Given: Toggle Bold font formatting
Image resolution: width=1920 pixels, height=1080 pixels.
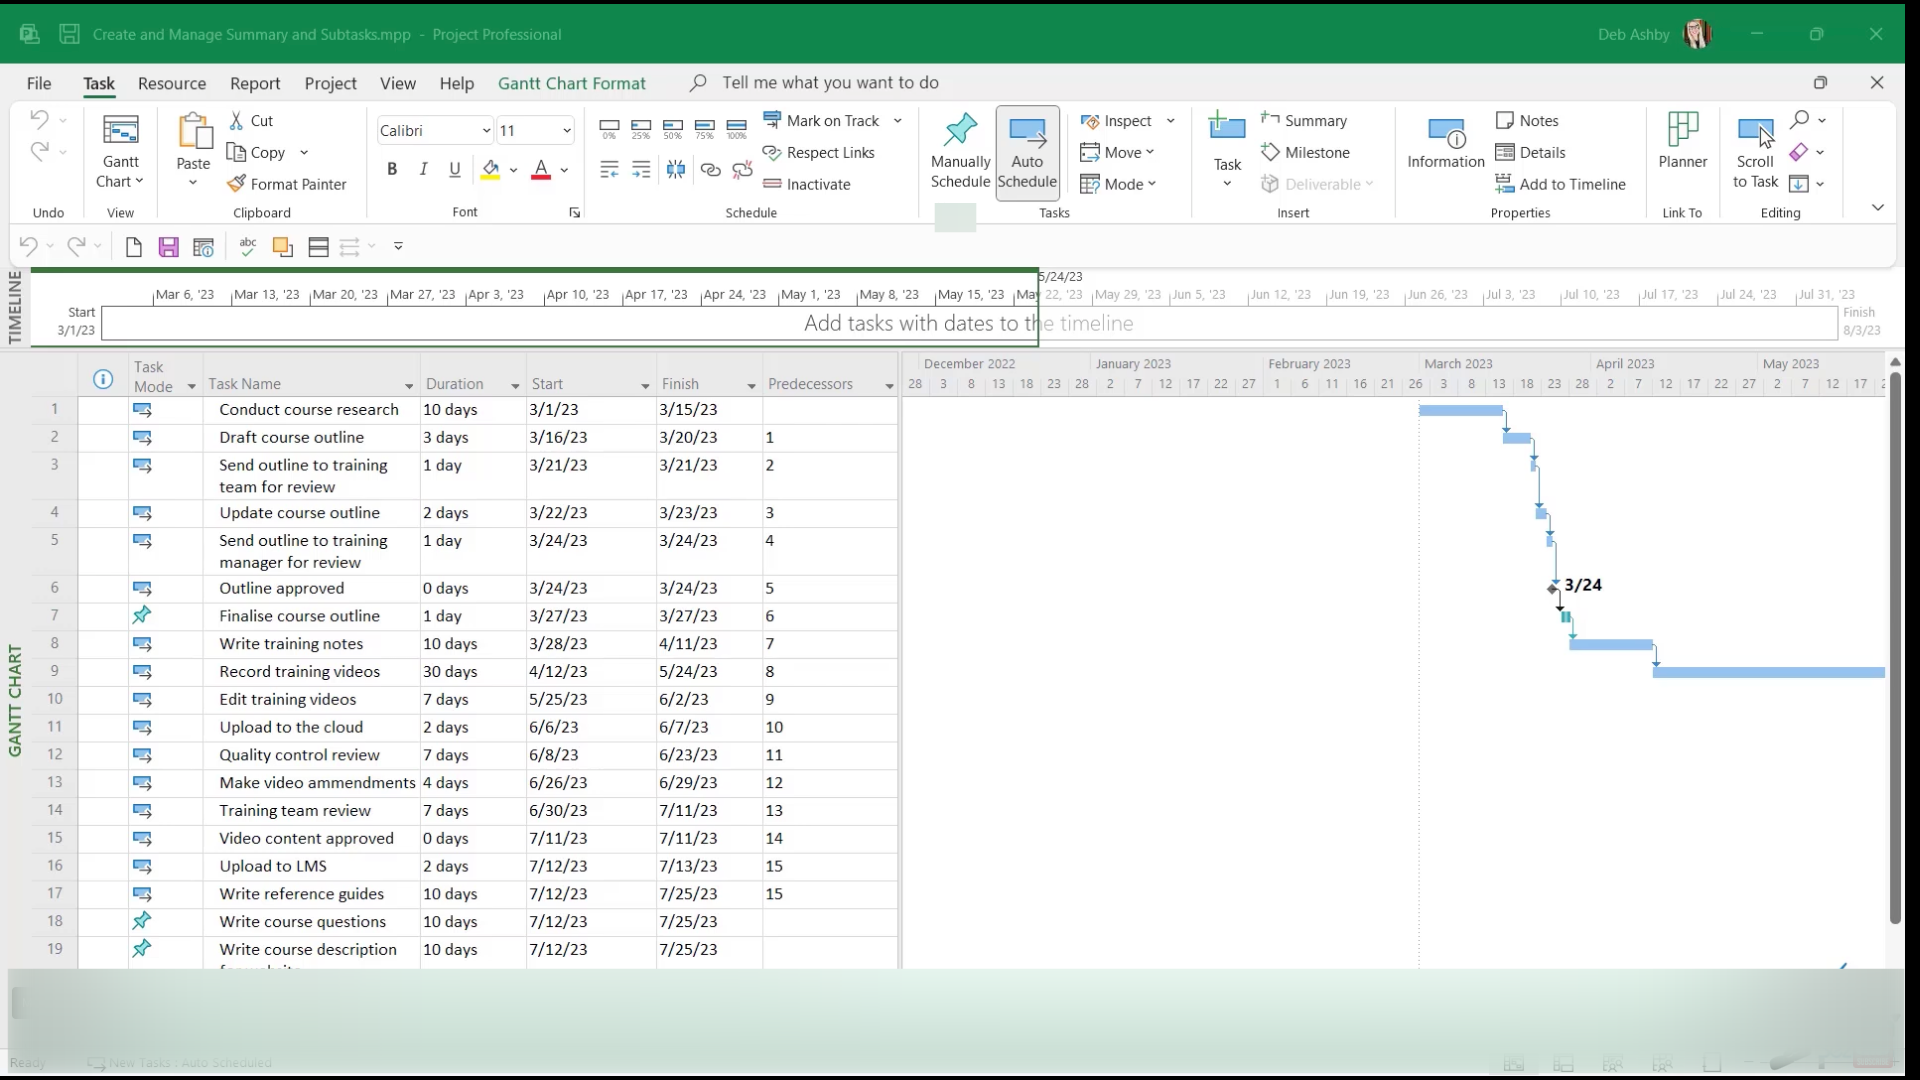Looking at the screenshot, I should [x=392, y=170].
